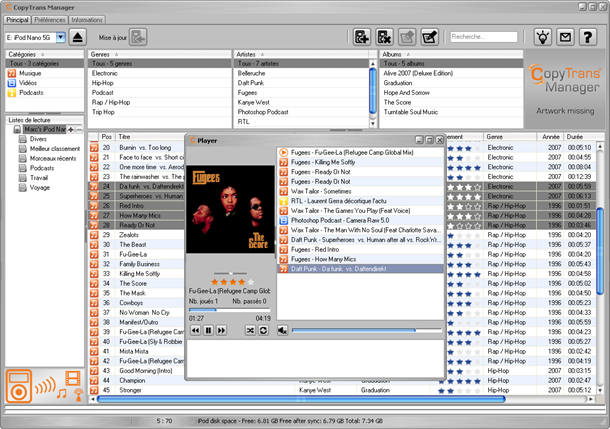Switch to the Principal tab

(x=17, y=20)
